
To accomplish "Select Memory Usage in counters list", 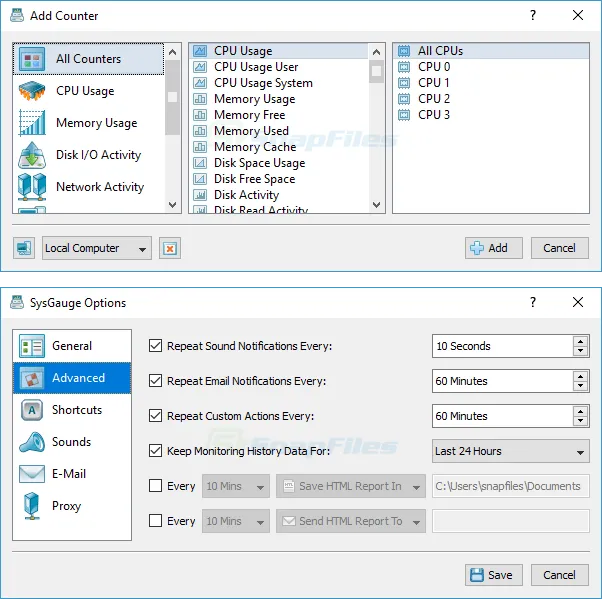I will pyautogui.click(x=280, y=99).
